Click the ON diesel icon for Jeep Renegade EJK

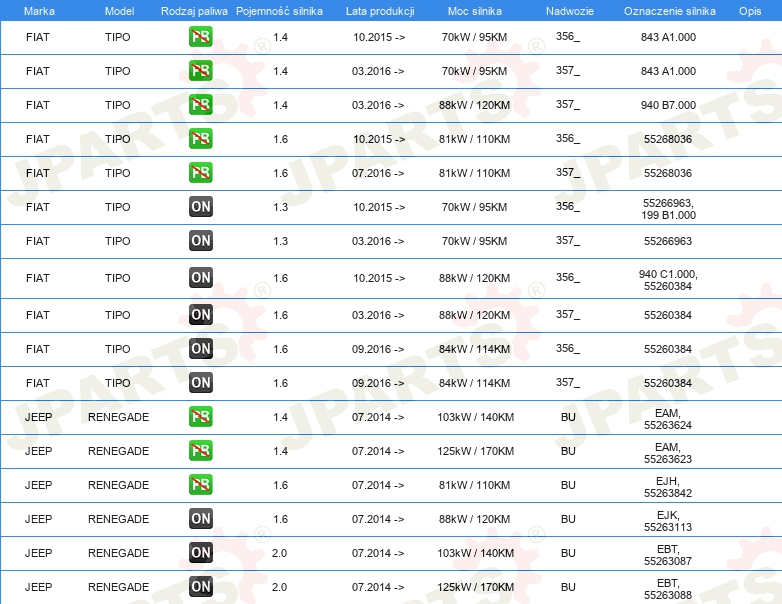point(200,519)
